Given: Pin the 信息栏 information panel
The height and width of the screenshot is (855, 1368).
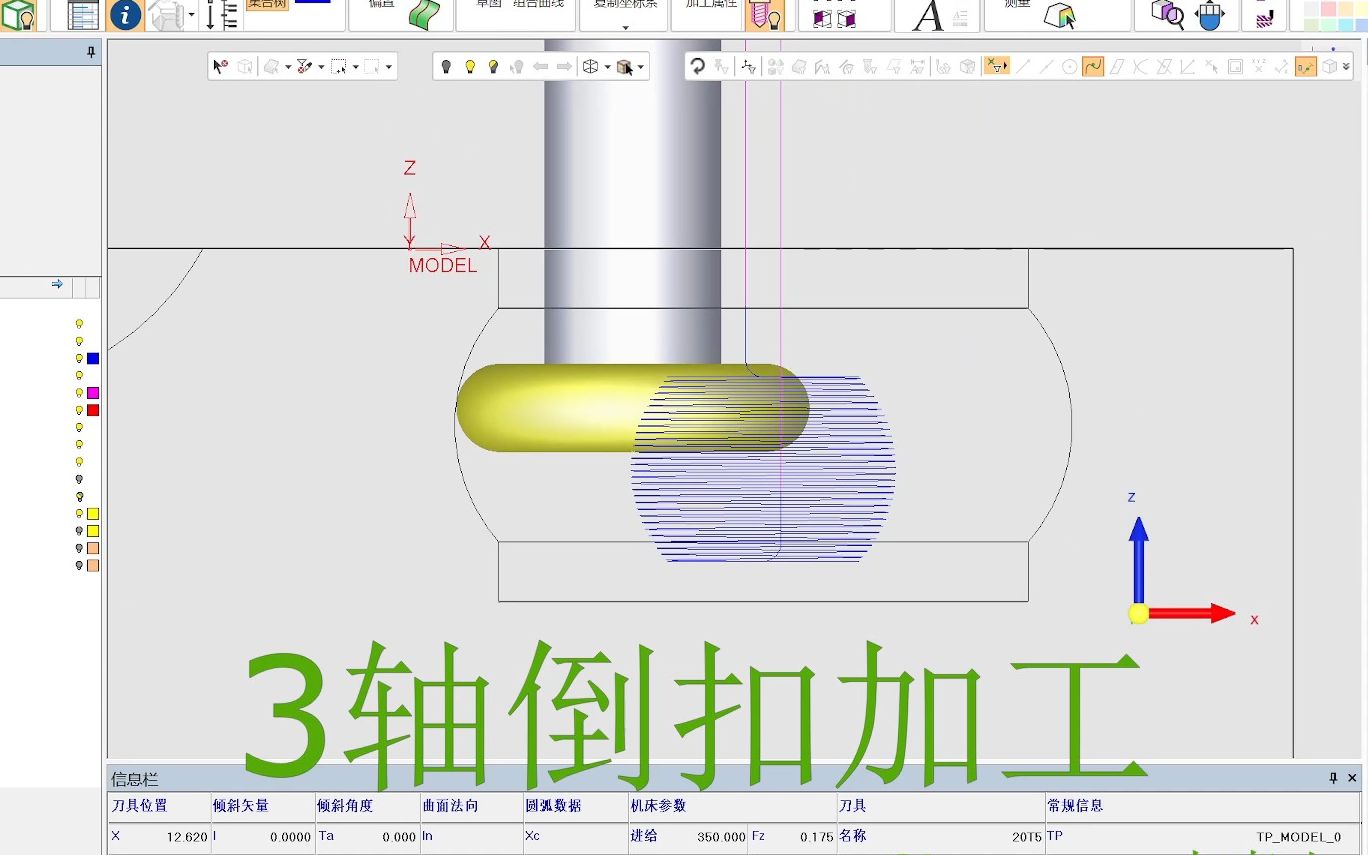Looking at the screenshot, I should [x=1332, y=778].
